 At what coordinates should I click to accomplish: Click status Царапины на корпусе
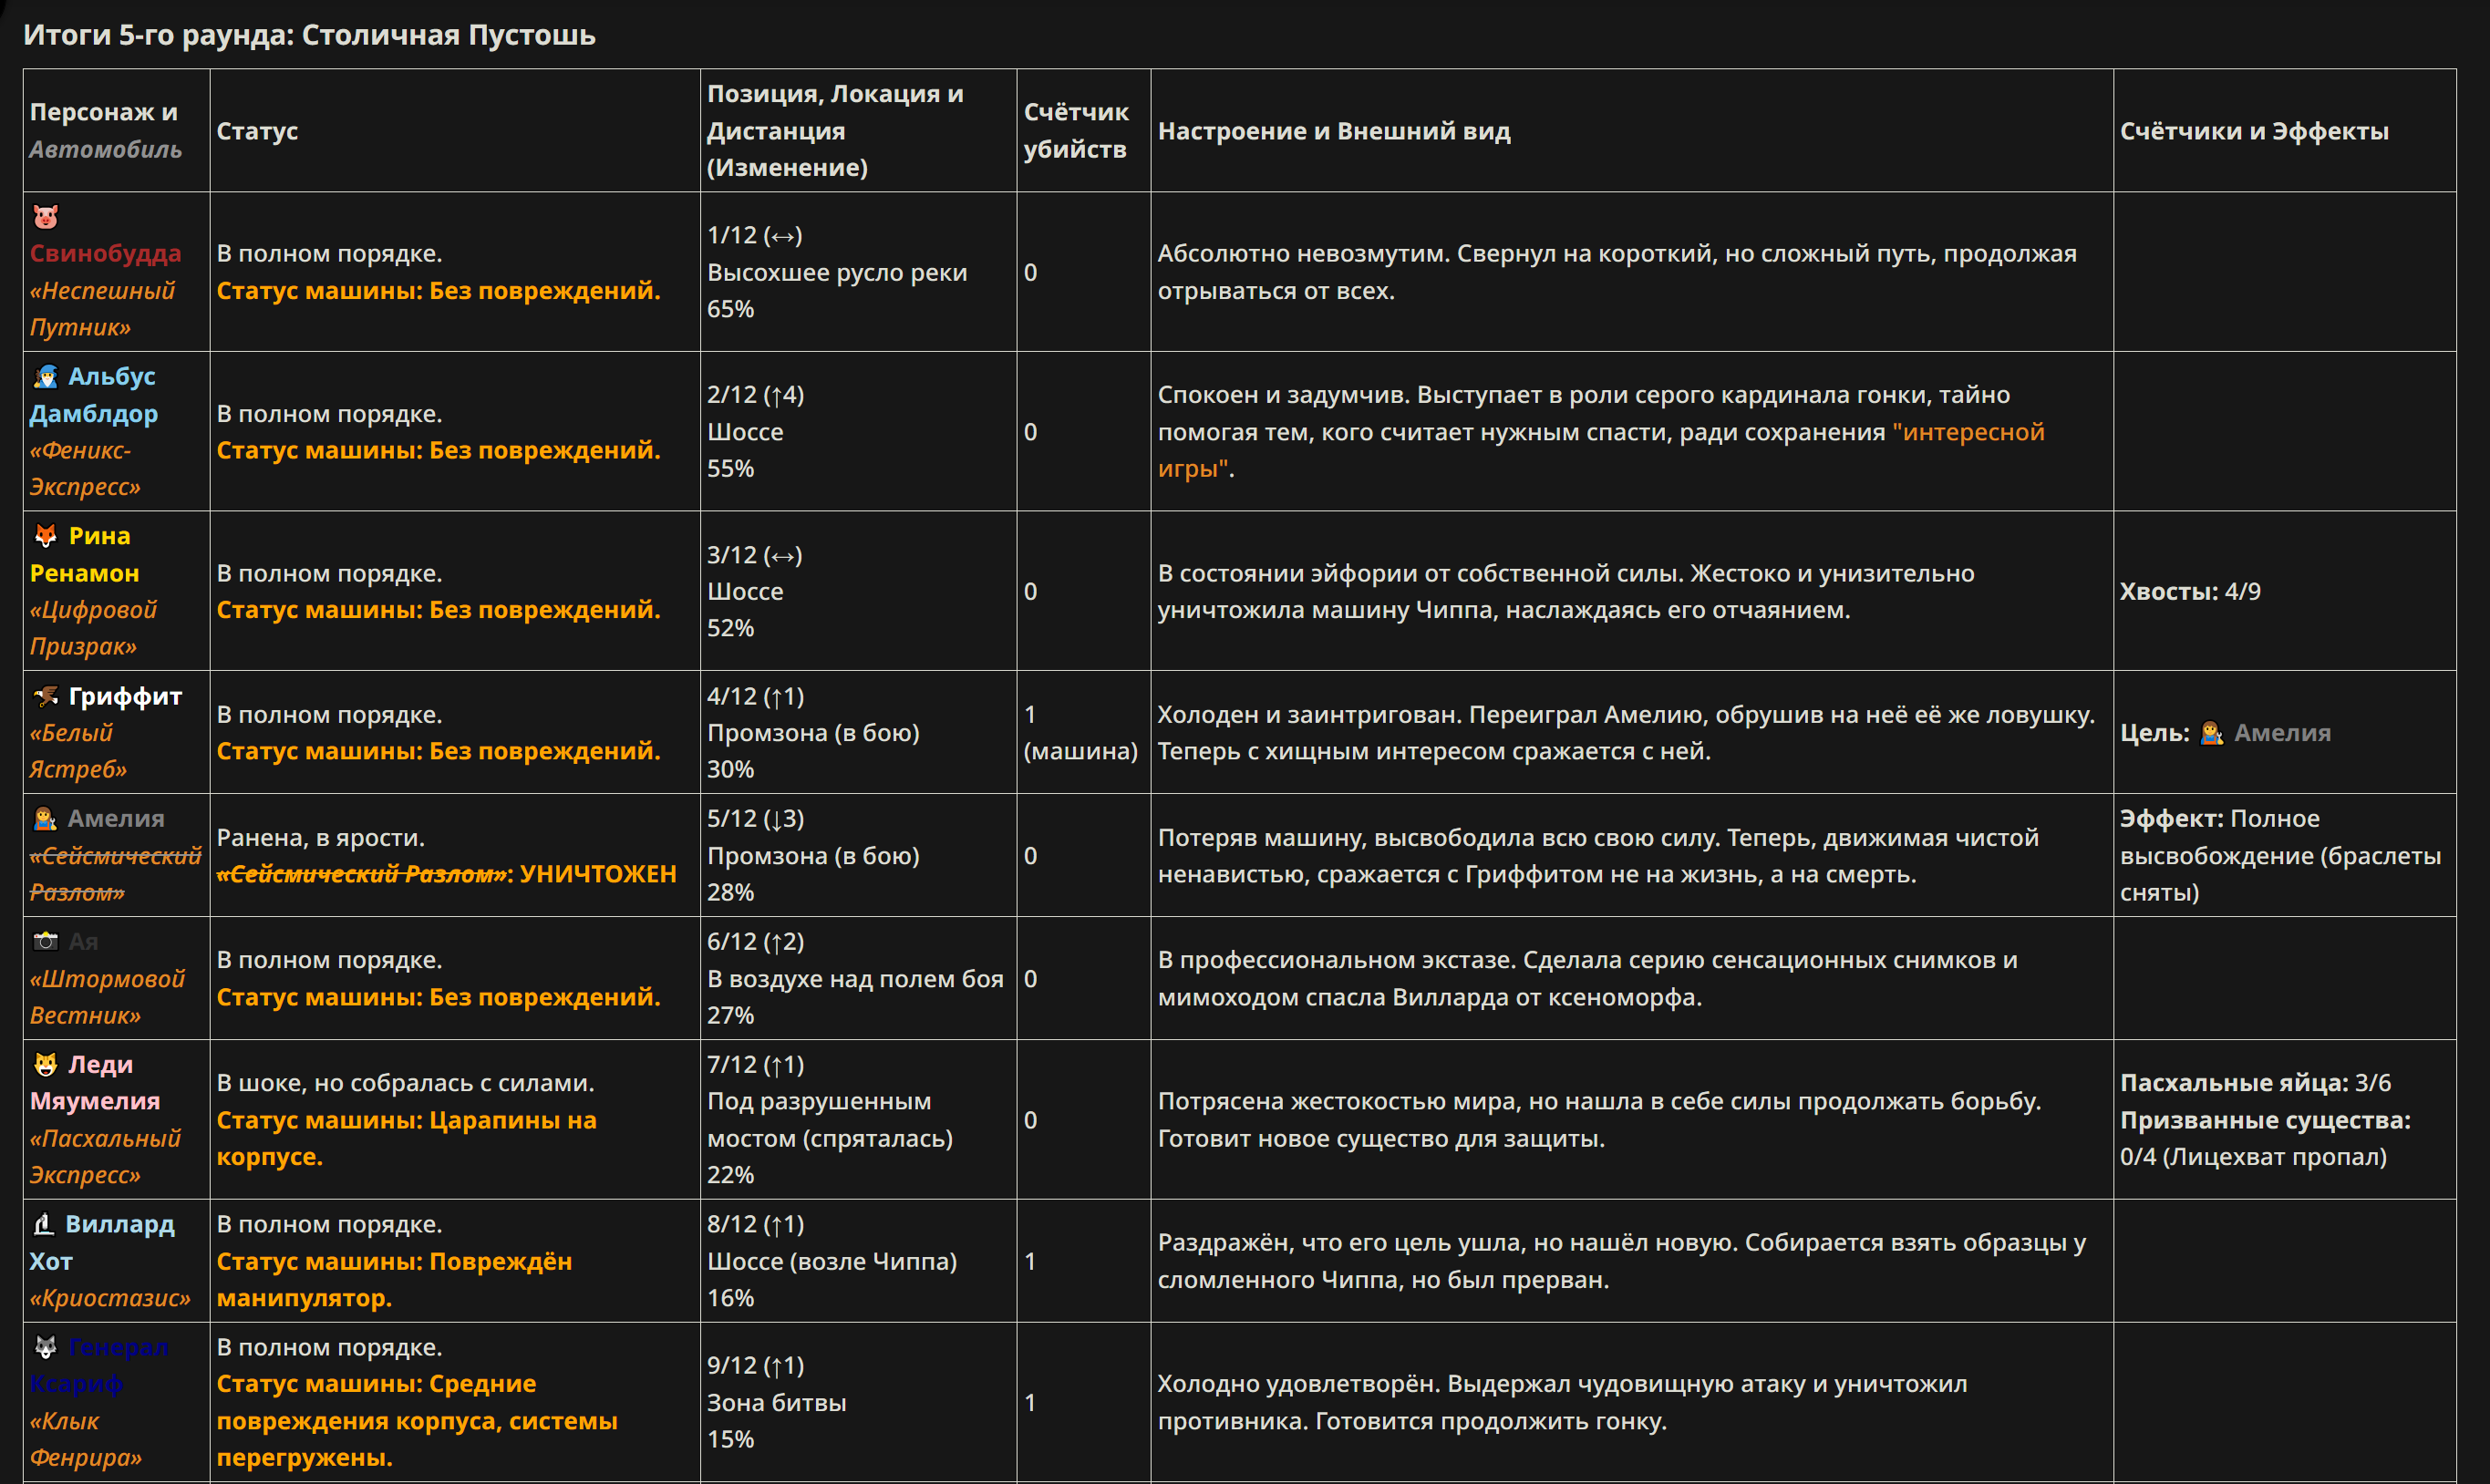[x=407, y=1138]
